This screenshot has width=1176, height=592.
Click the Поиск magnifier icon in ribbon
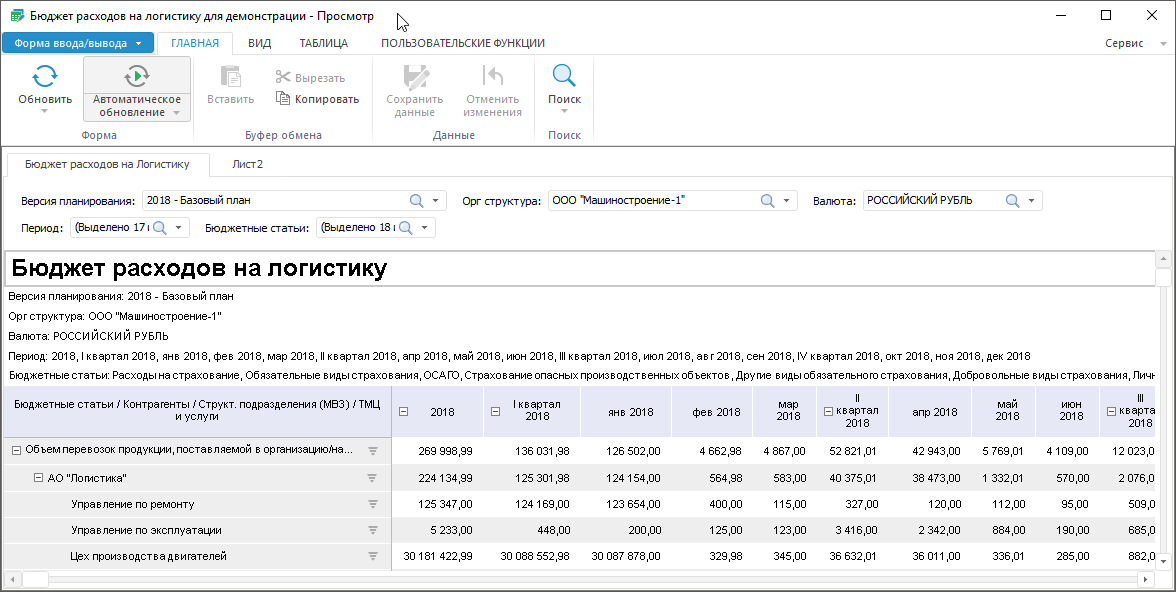point(564,76)
